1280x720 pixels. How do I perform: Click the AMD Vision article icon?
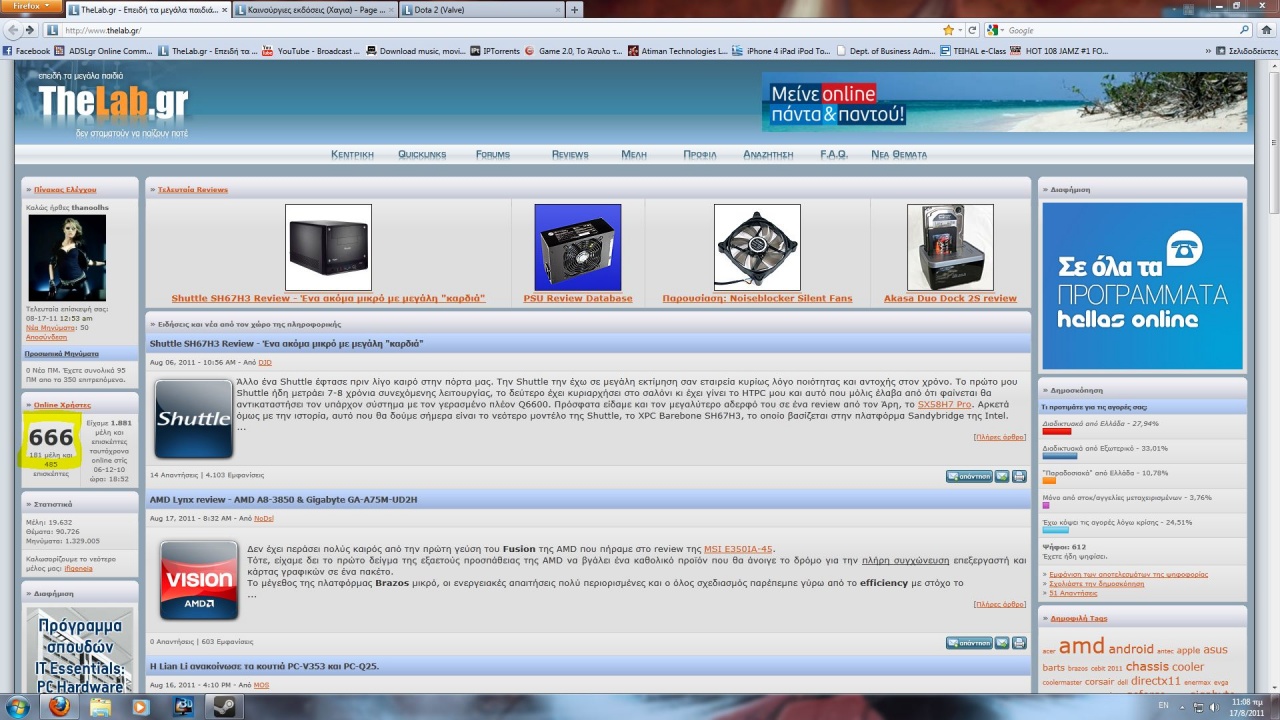199,580
